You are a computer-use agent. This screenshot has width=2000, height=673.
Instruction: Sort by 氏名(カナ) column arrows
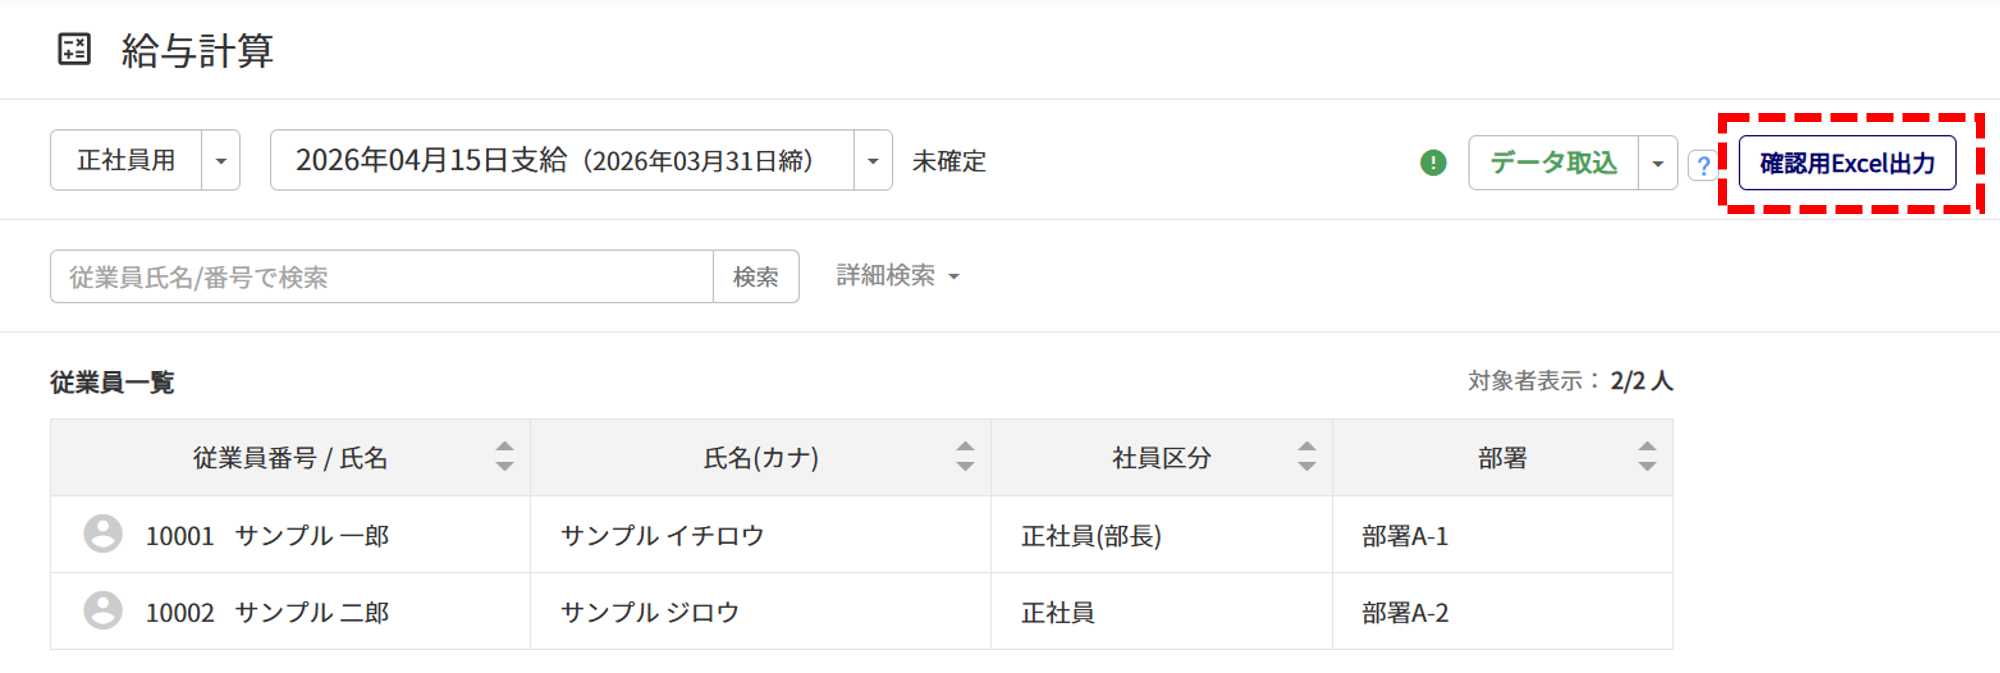[965, 457]
